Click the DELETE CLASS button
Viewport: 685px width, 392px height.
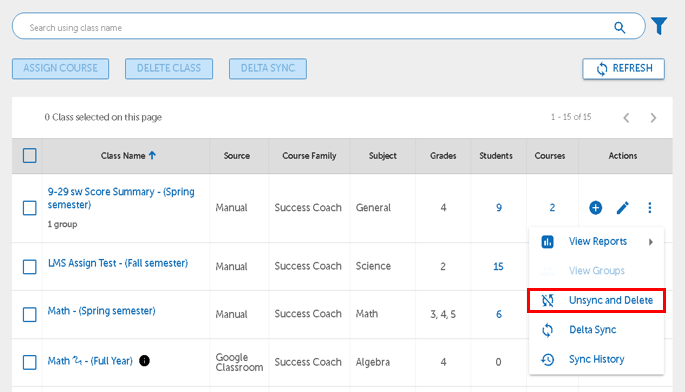click(169, 69)
